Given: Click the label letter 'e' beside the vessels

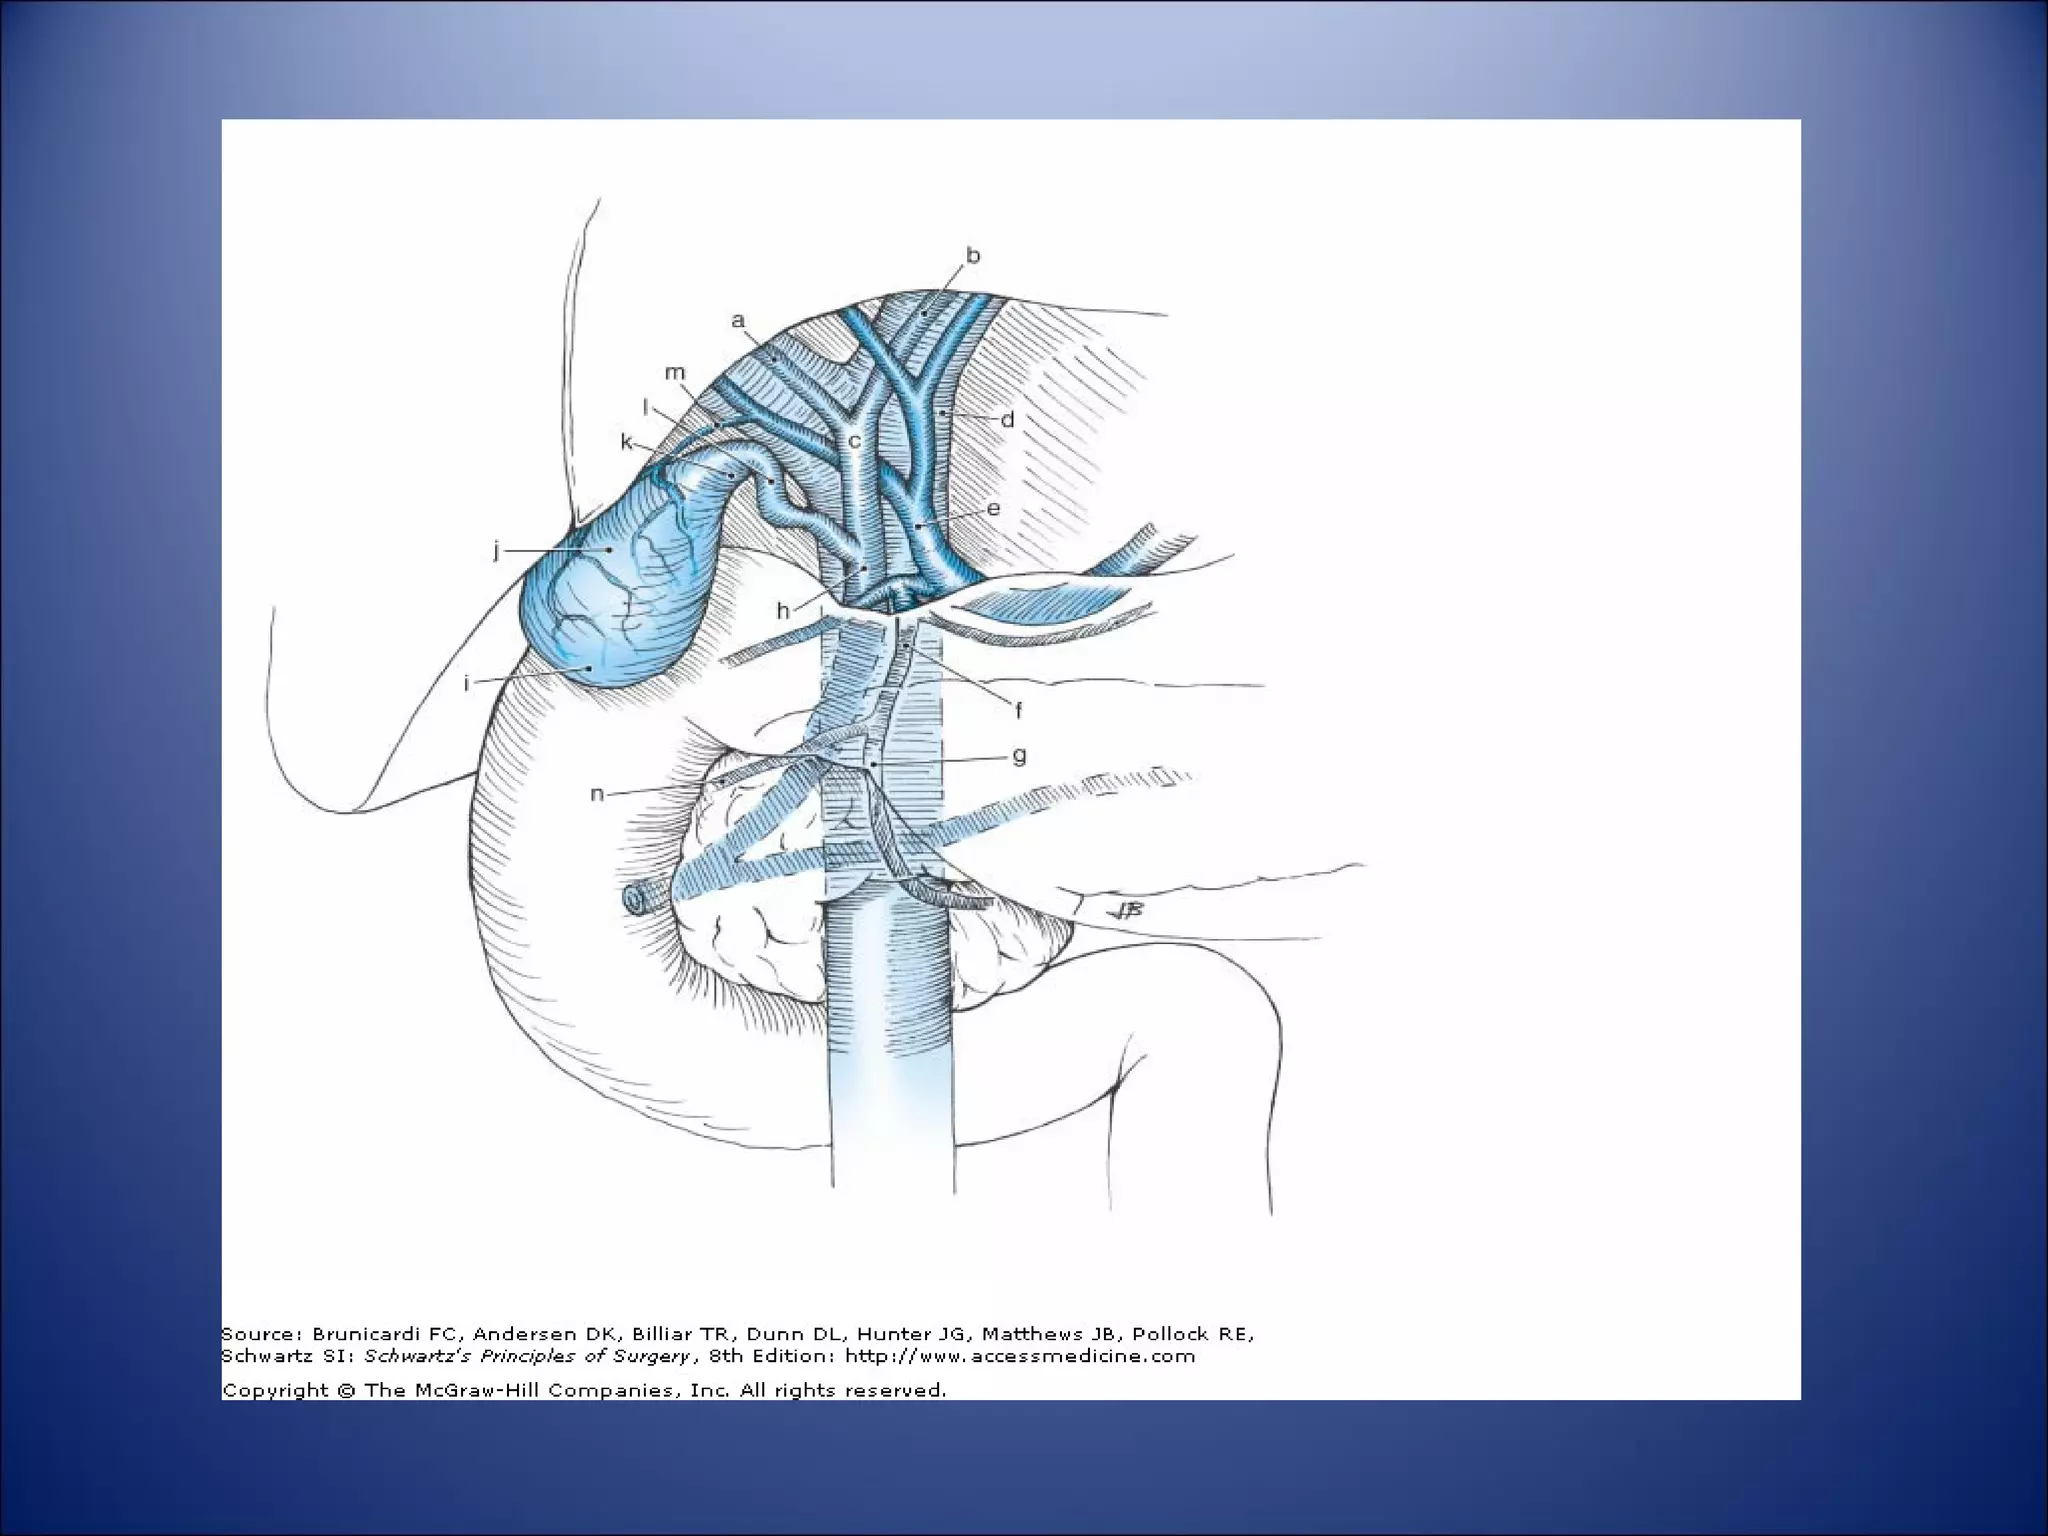Looking at the screenshot, I should pyautogui.click(x=993, y=508).
